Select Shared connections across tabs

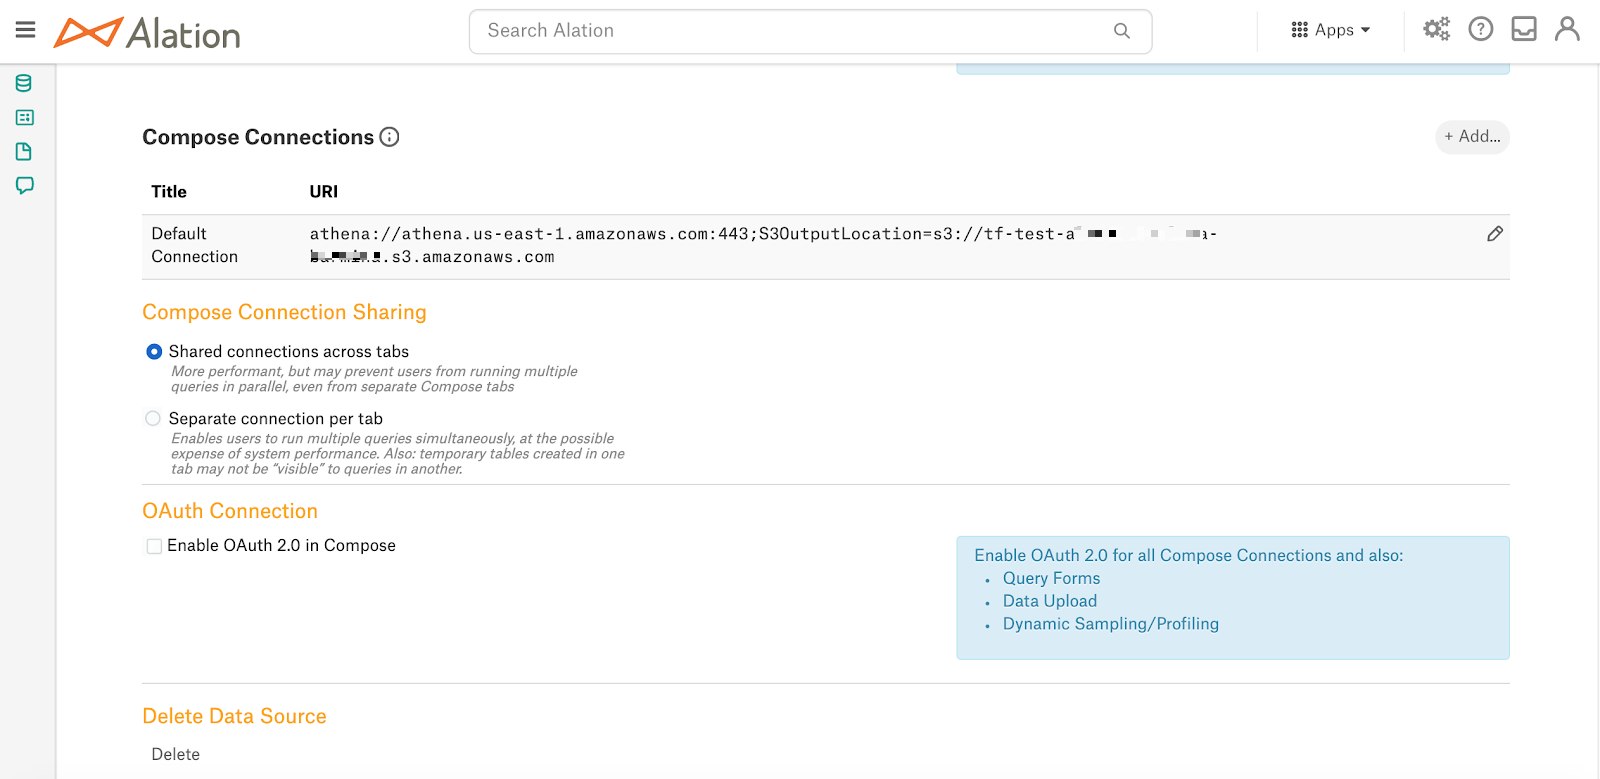point(154,352)
